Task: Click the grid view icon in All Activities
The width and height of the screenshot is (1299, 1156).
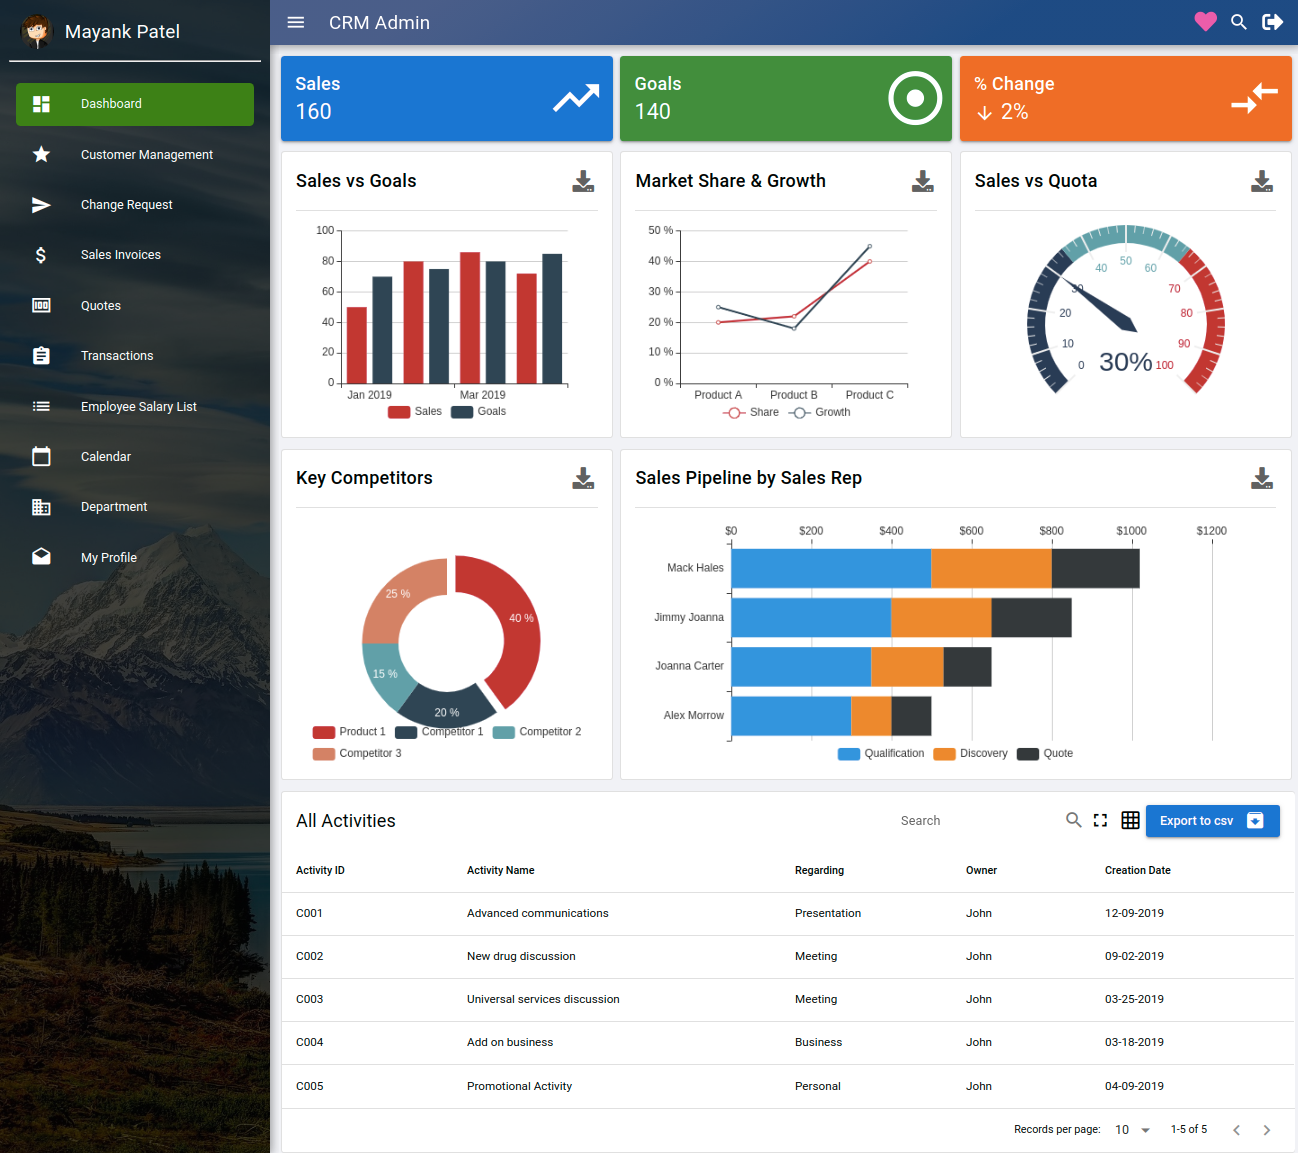Action: coord(1130,820)
